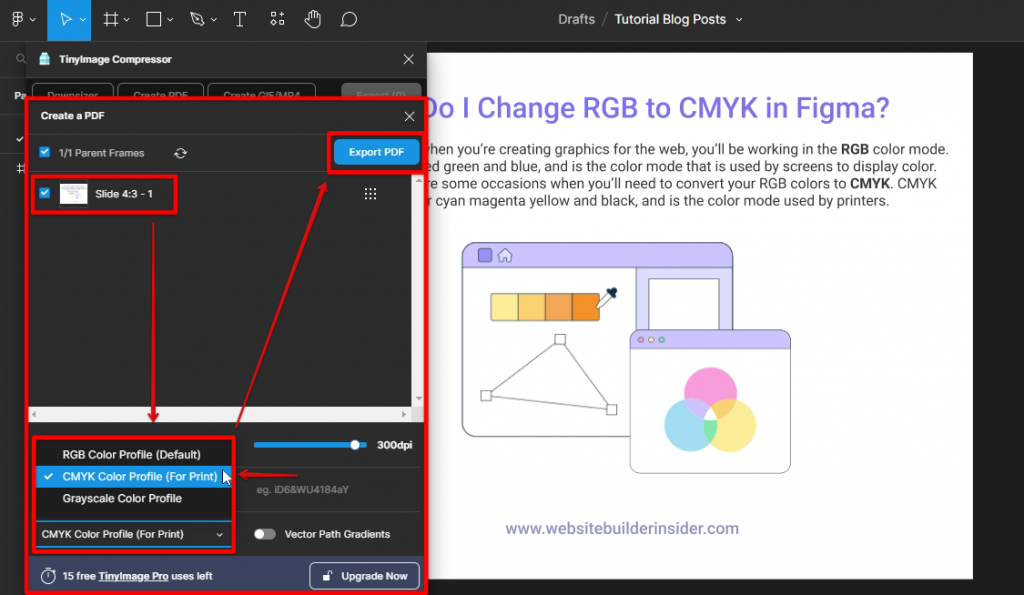
Task: Open the Shape tool dropdown arrow
Action: (171, 19)
